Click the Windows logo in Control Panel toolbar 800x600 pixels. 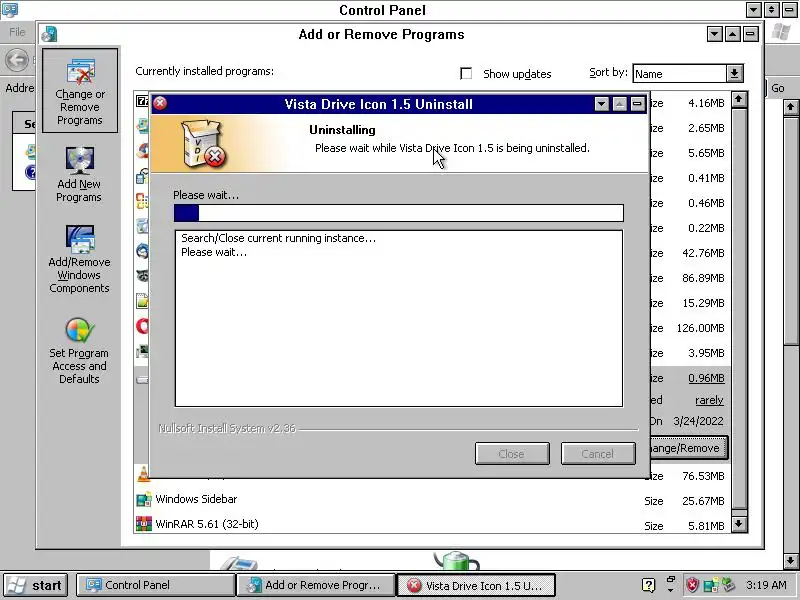(781, 32)
